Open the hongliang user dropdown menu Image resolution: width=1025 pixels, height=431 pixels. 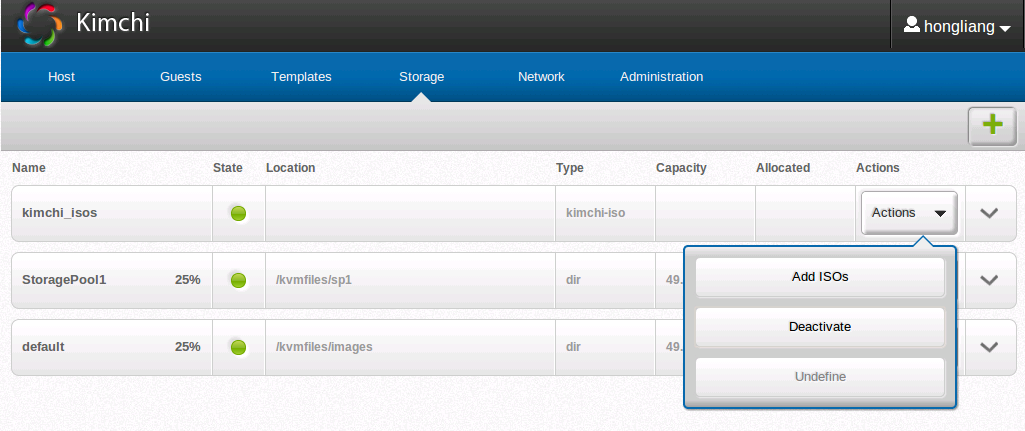(x=957, y=27)
